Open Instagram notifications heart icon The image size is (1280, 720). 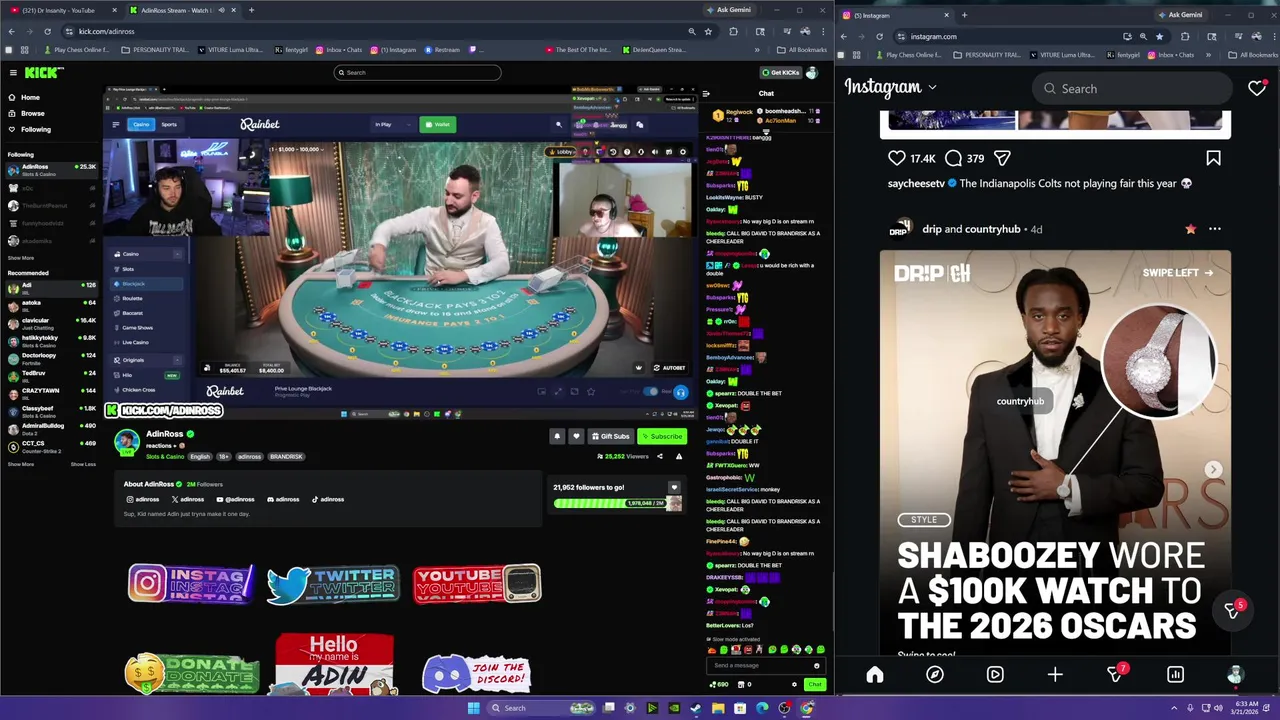click(1257, 88)
